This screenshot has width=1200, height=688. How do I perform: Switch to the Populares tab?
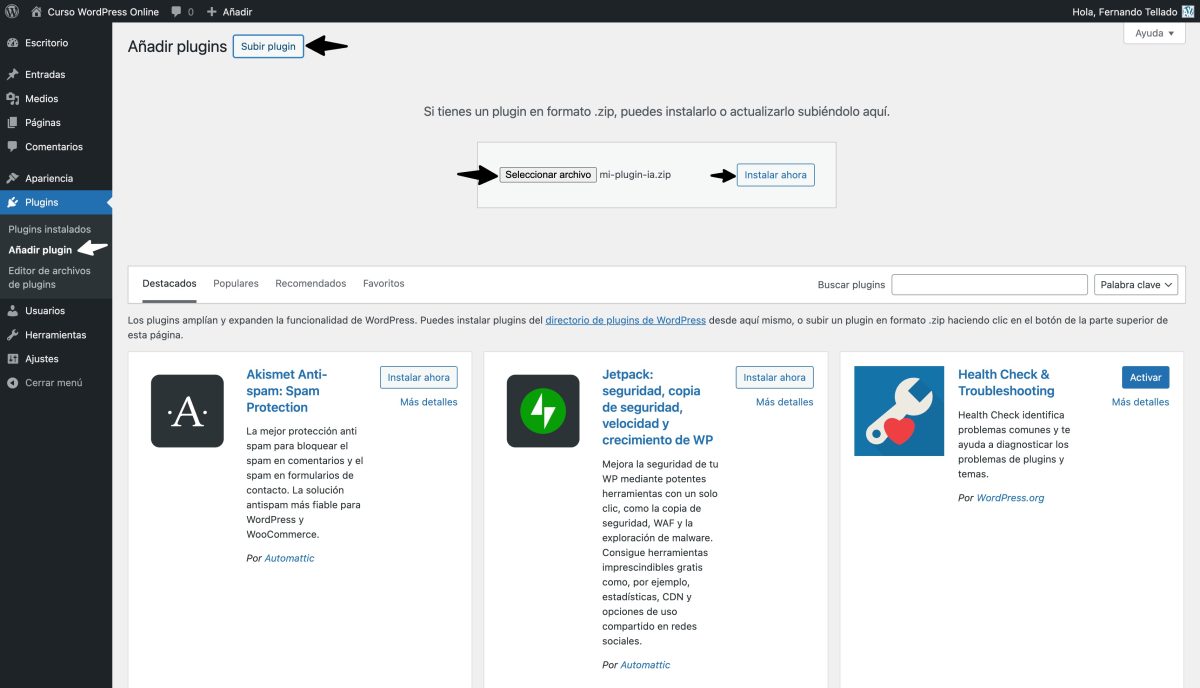click(x=235, y=283)
